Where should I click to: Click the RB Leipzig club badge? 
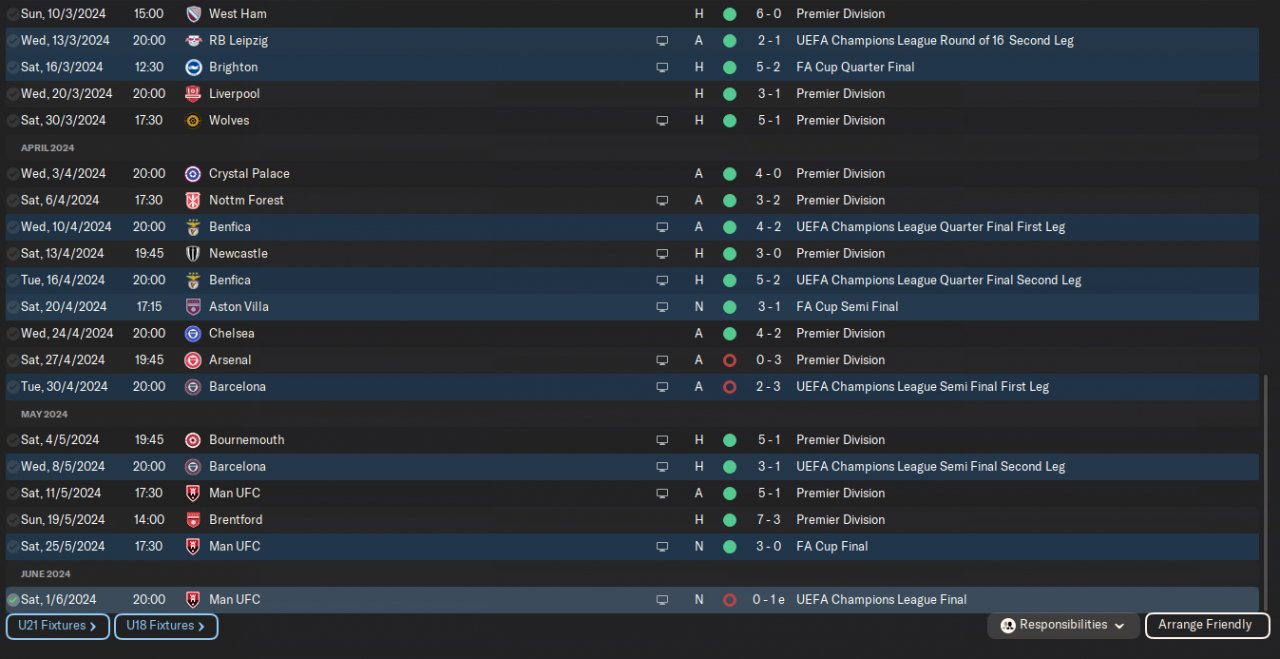coord(193,41)
